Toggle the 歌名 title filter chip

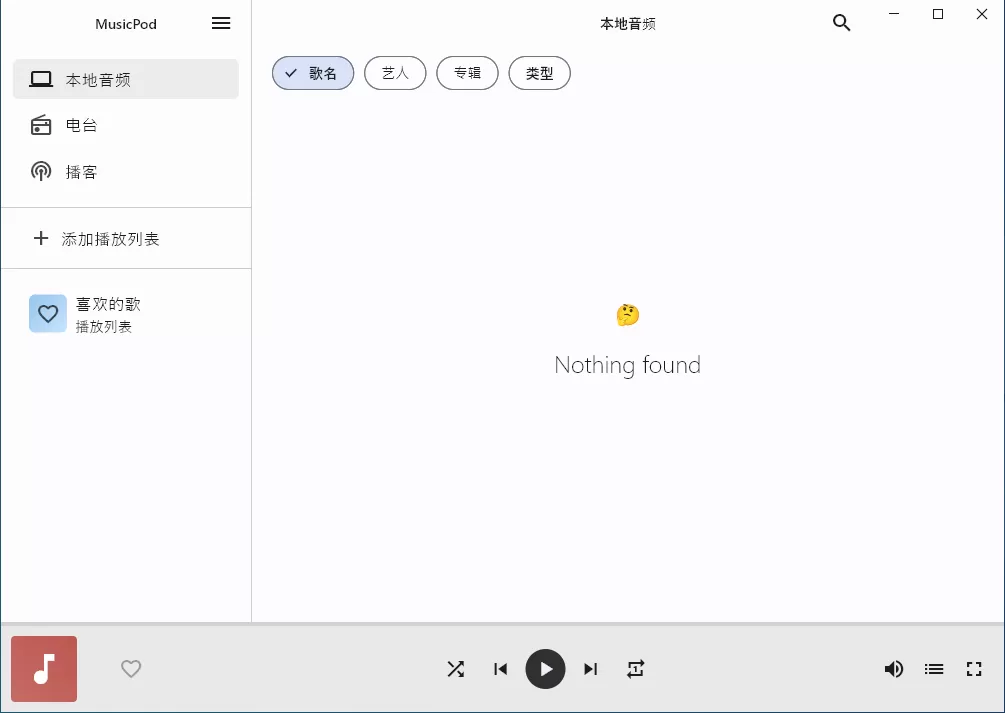313,72
